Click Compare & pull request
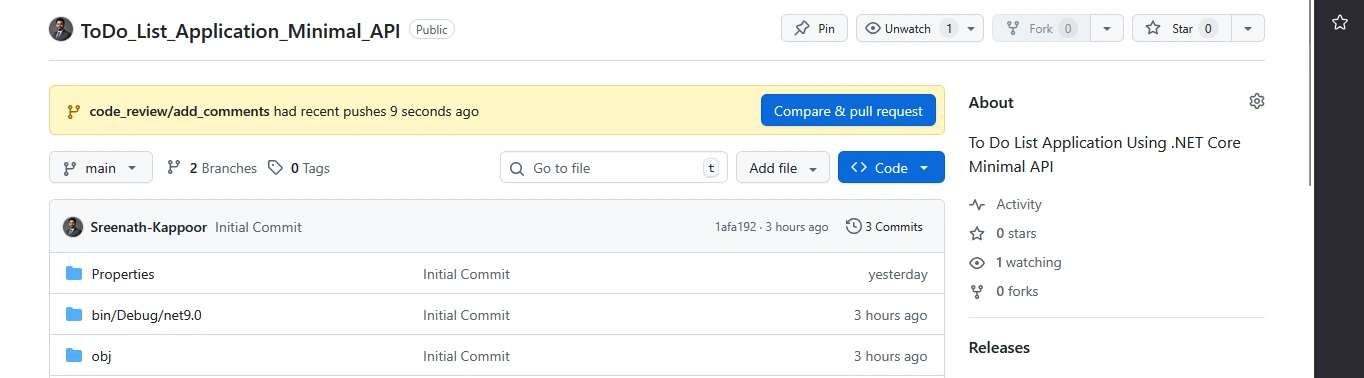Screen dimensions: 1364x378 point(848,111)
